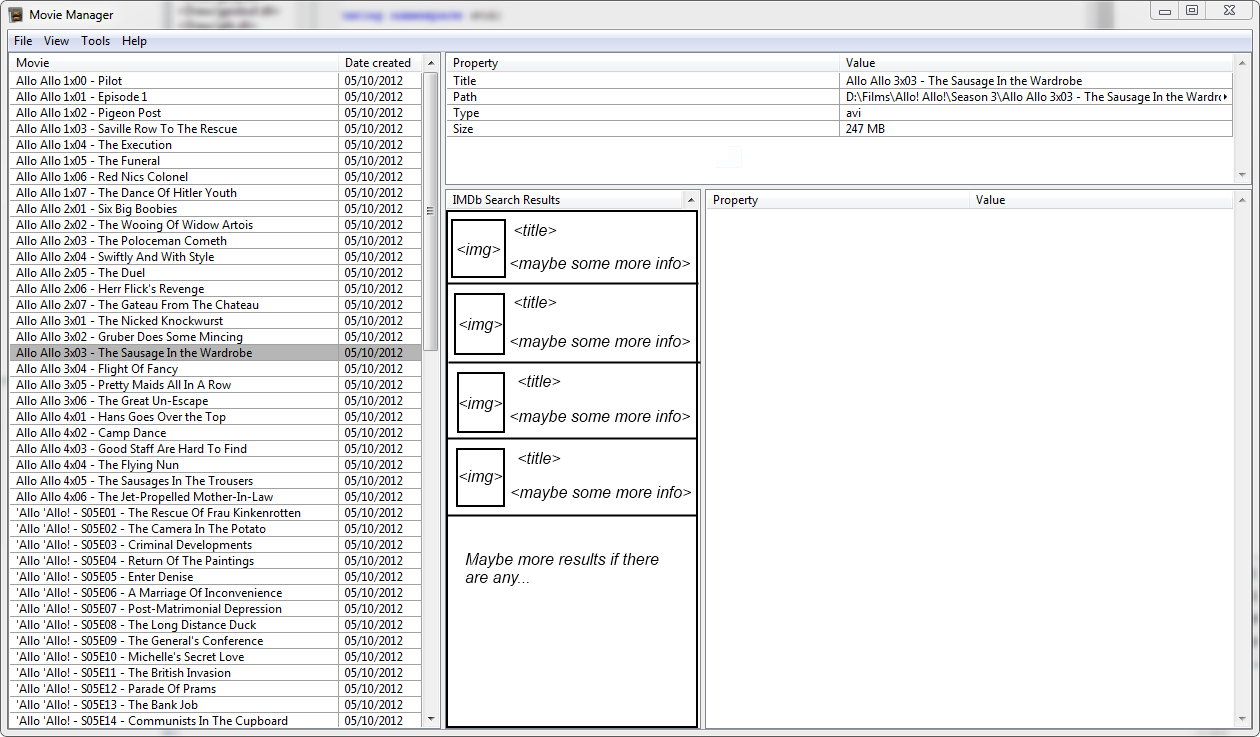
Task: Click the first IMDb result image placeholder
Action: point(478,248)
